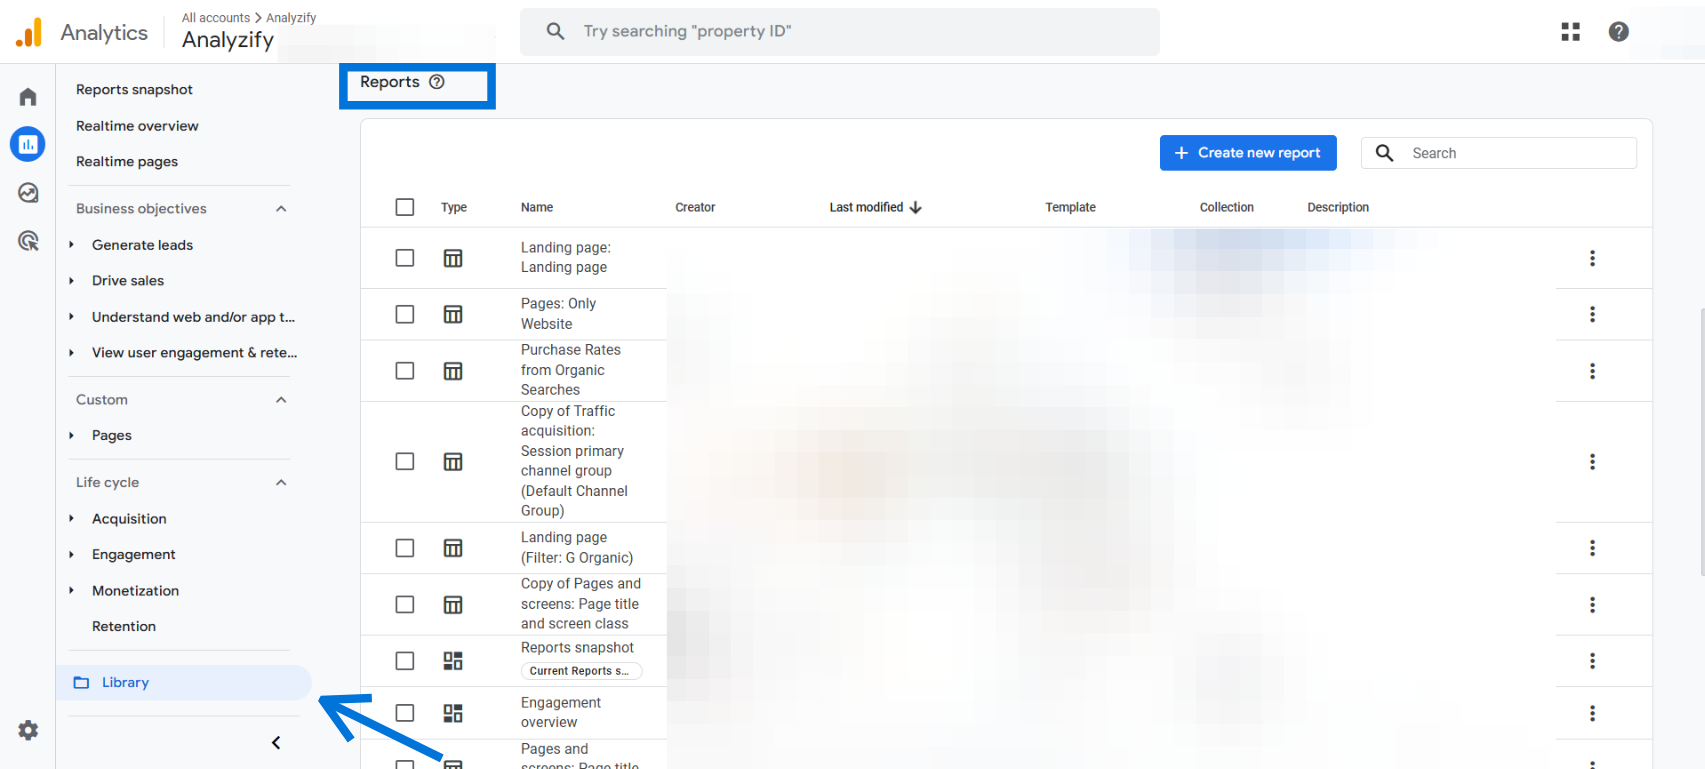
Task: Open the Help question mark icon
Action: [1619, 32]
